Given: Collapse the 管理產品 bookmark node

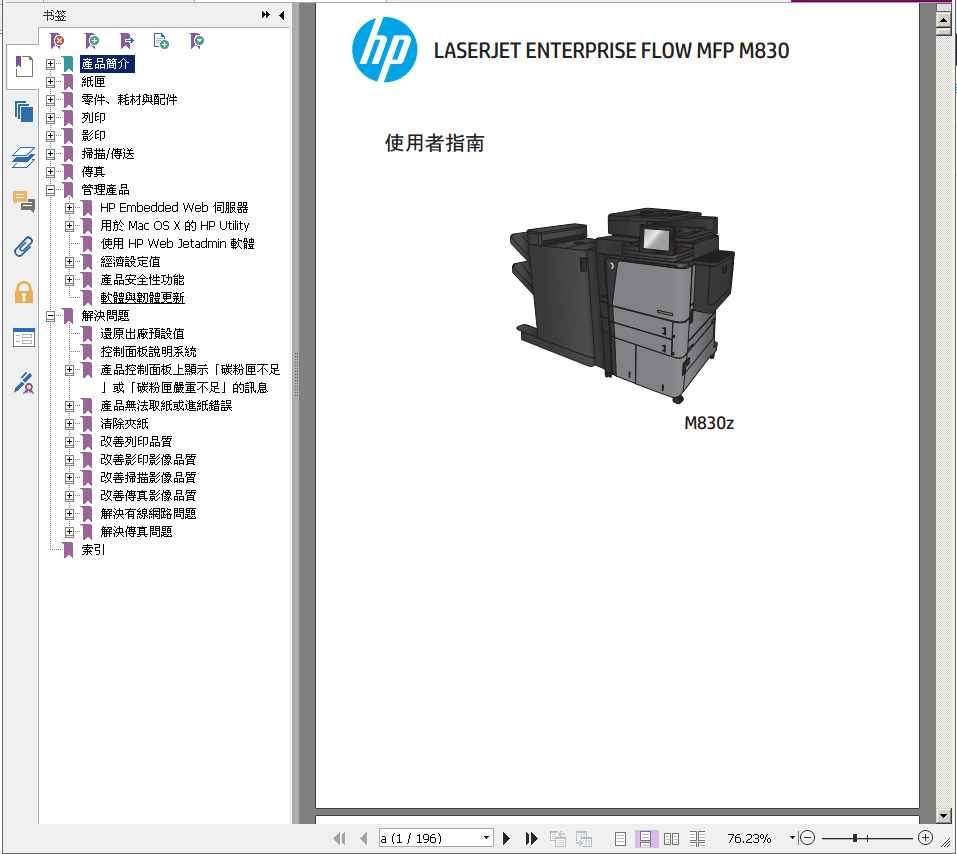Looking at the screenshot, I should click(x=51, y=190).
